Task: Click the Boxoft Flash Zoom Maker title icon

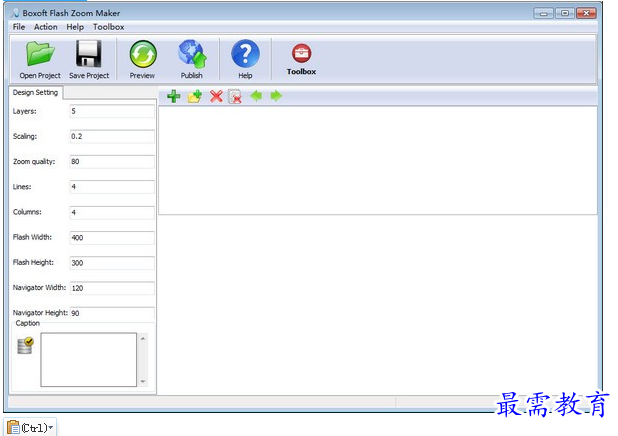Action: [x=15, y=13]
